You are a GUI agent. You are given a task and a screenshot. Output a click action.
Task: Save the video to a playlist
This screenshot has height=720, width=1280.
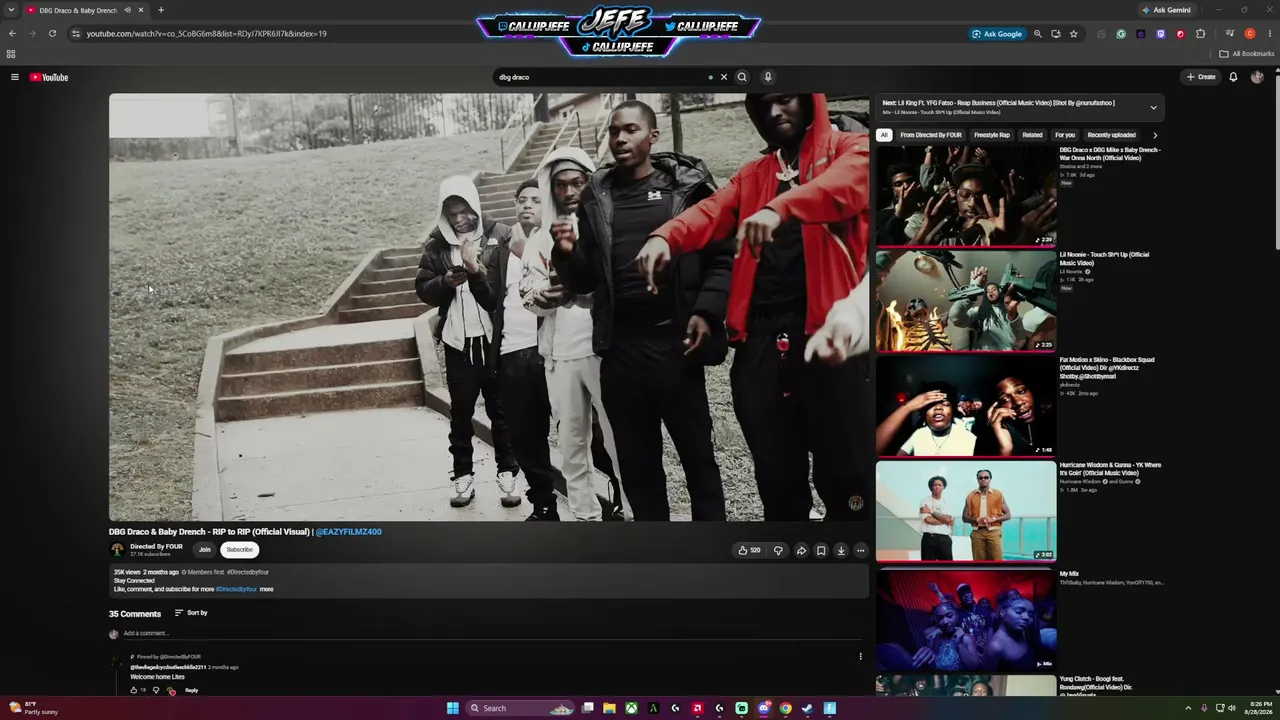[821, 550]
